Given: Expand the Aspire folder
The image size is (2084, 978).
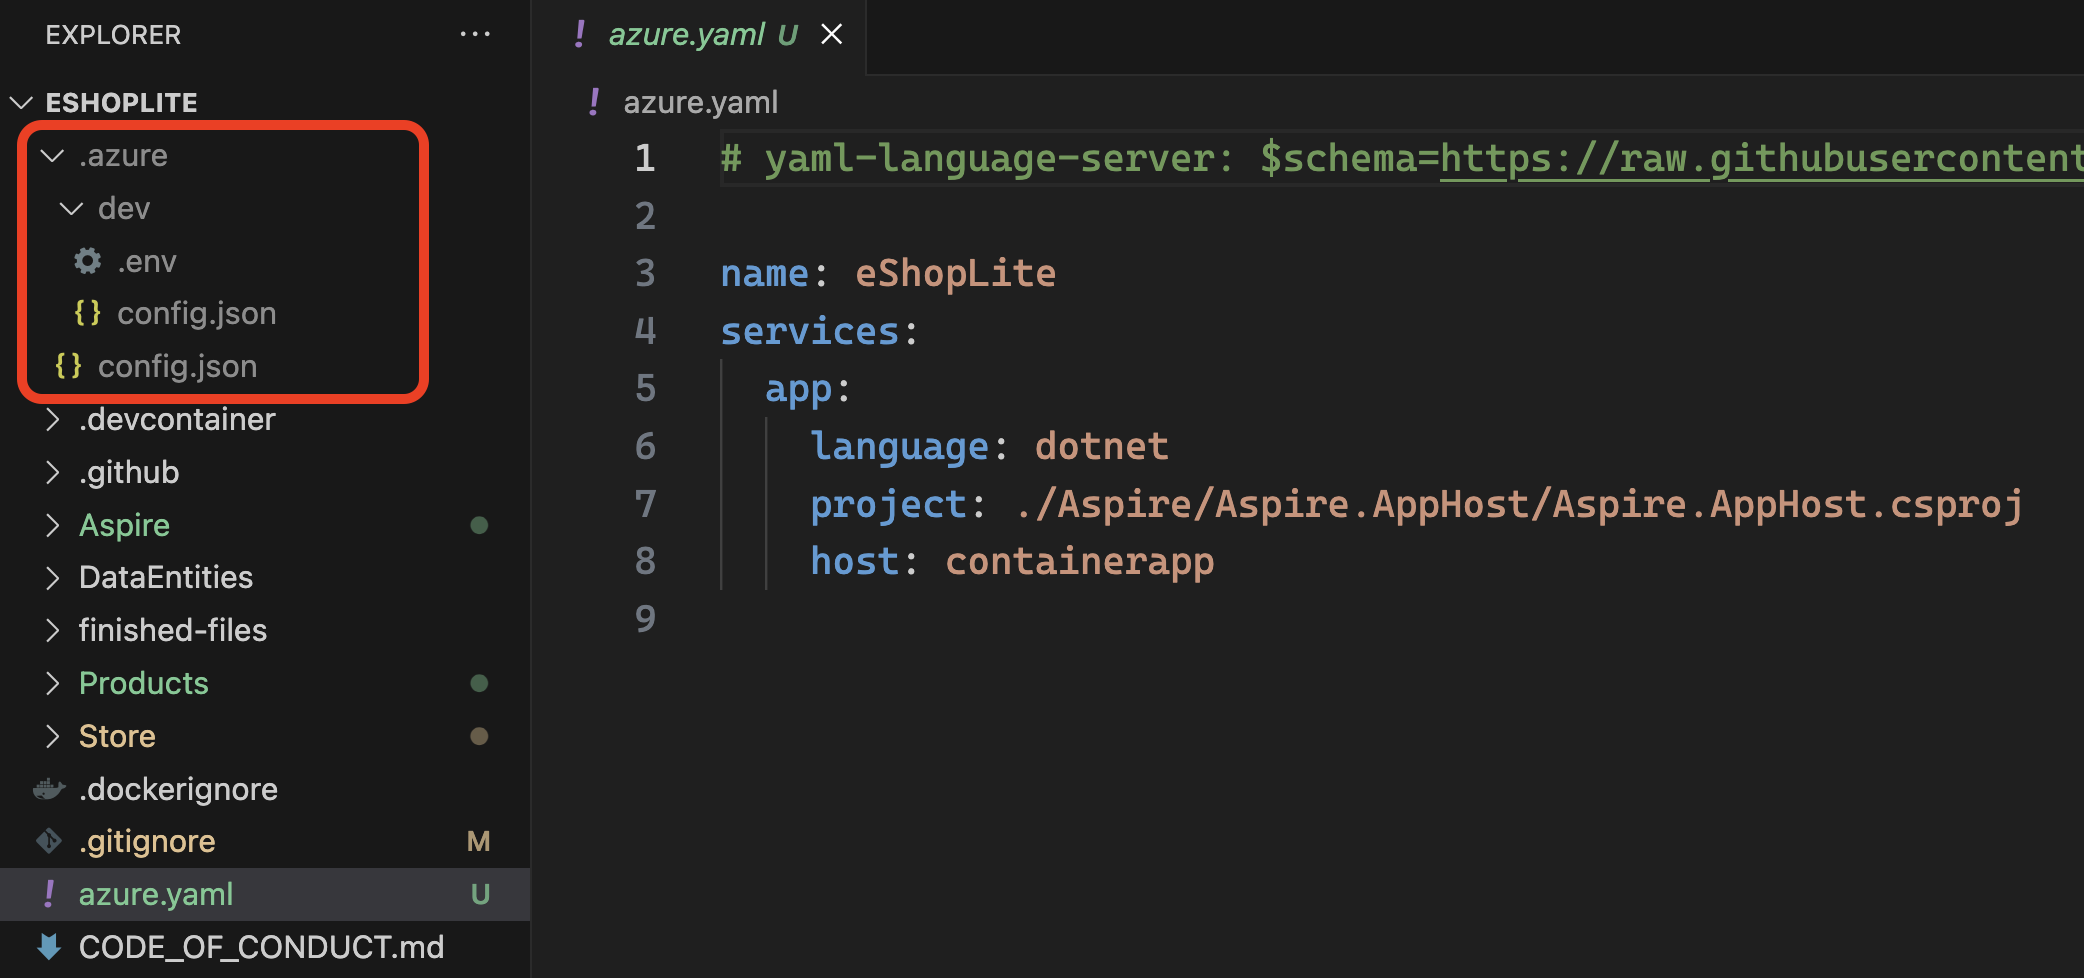Looking at the screenshot, I should coord(53,525).
